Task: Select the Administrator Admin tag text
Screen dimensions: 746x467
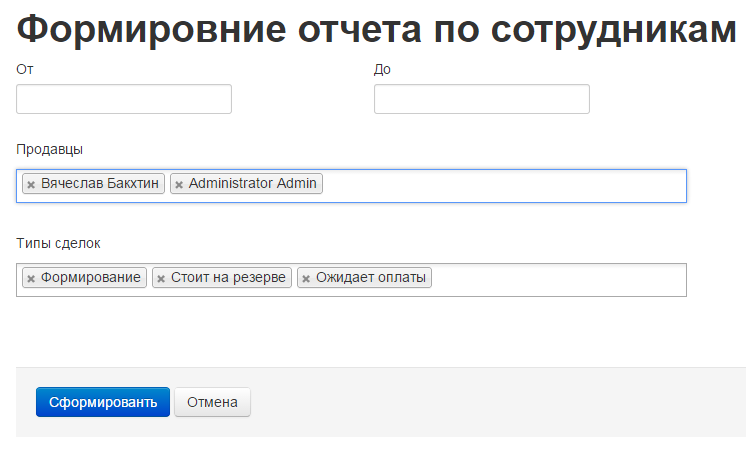Action: (x=252, y=184)
